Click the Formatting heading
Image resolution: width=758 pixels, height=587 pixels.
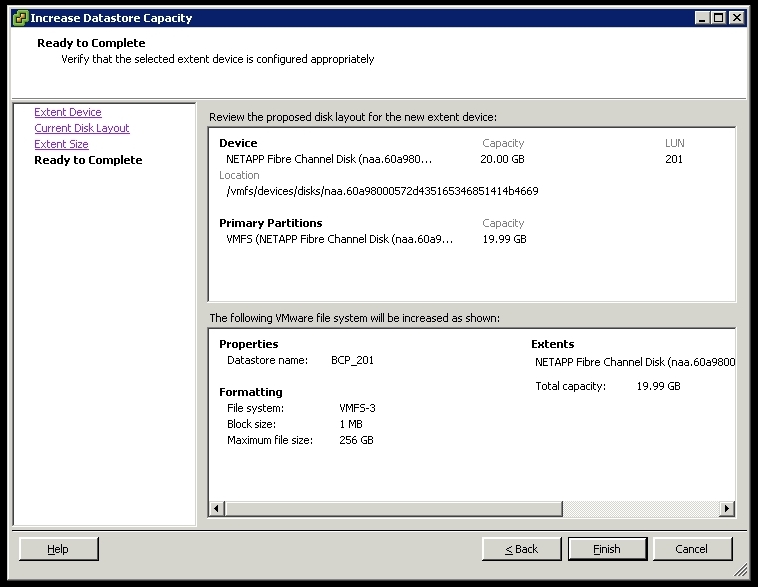click(250, 392)
